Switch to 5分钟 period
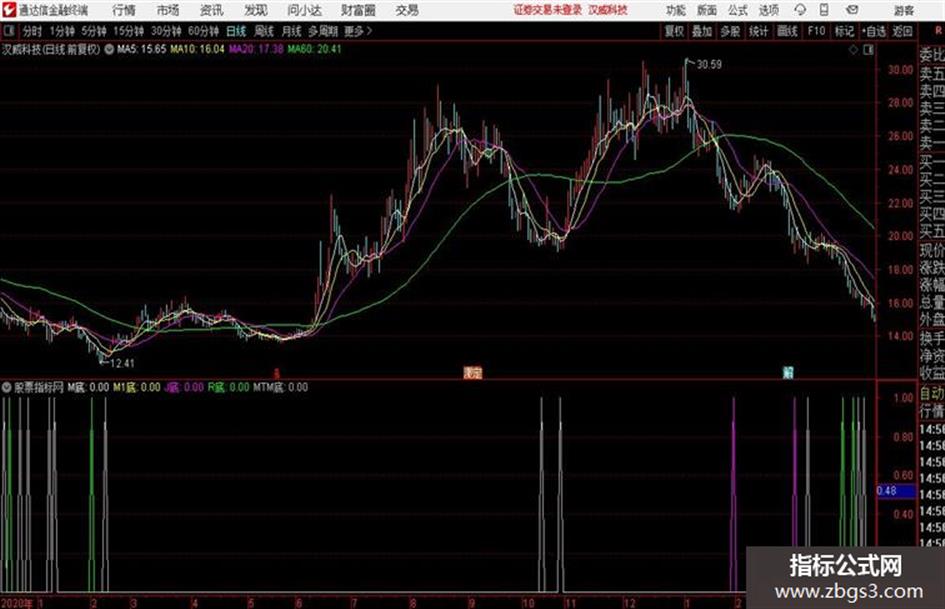The image size is (945, 609). pyautogui.click(x=94, y=31)
